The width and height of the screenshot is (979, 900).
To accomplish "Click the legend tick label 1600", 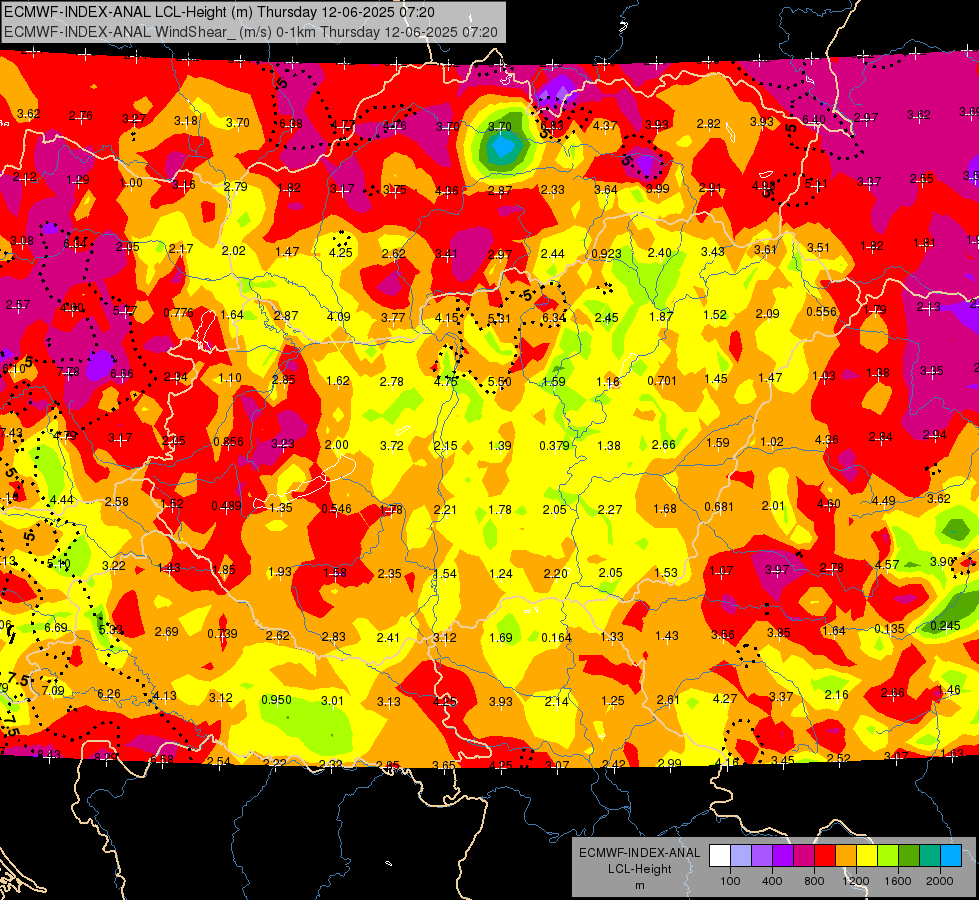I will click(898, 881).
